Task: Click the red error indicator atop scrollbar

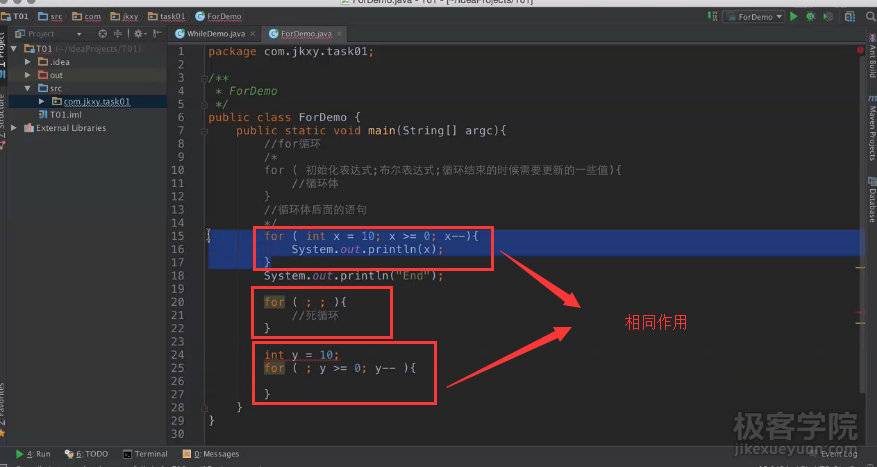Action: click(860, 50)
